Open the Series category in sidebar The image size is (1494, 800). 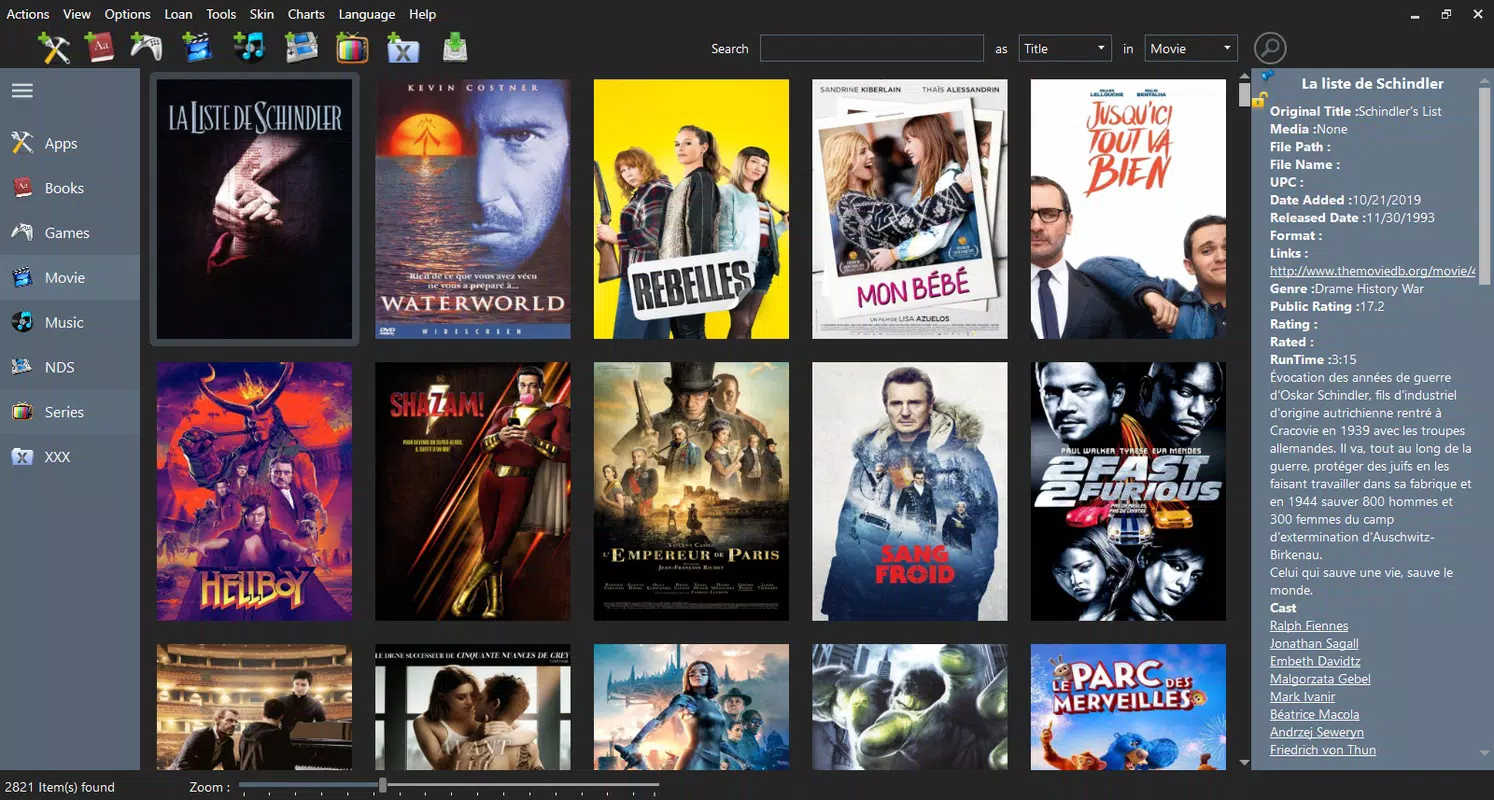pyautogui.click(x=70, y=412)
